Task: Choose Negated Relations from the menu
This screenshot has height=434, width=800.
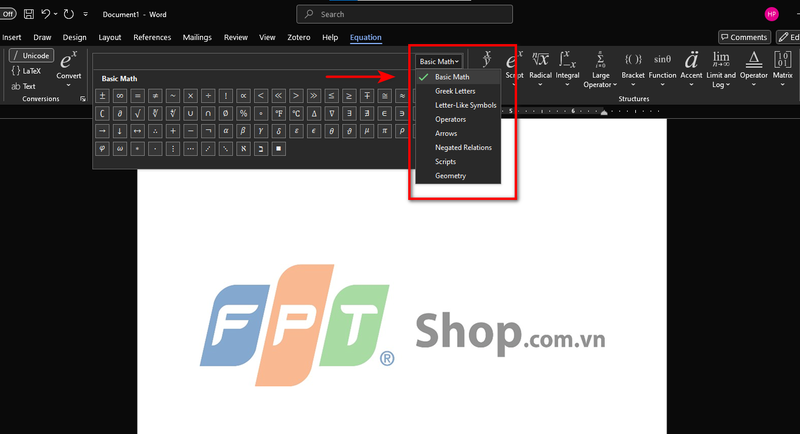Action: coord(458,147)
